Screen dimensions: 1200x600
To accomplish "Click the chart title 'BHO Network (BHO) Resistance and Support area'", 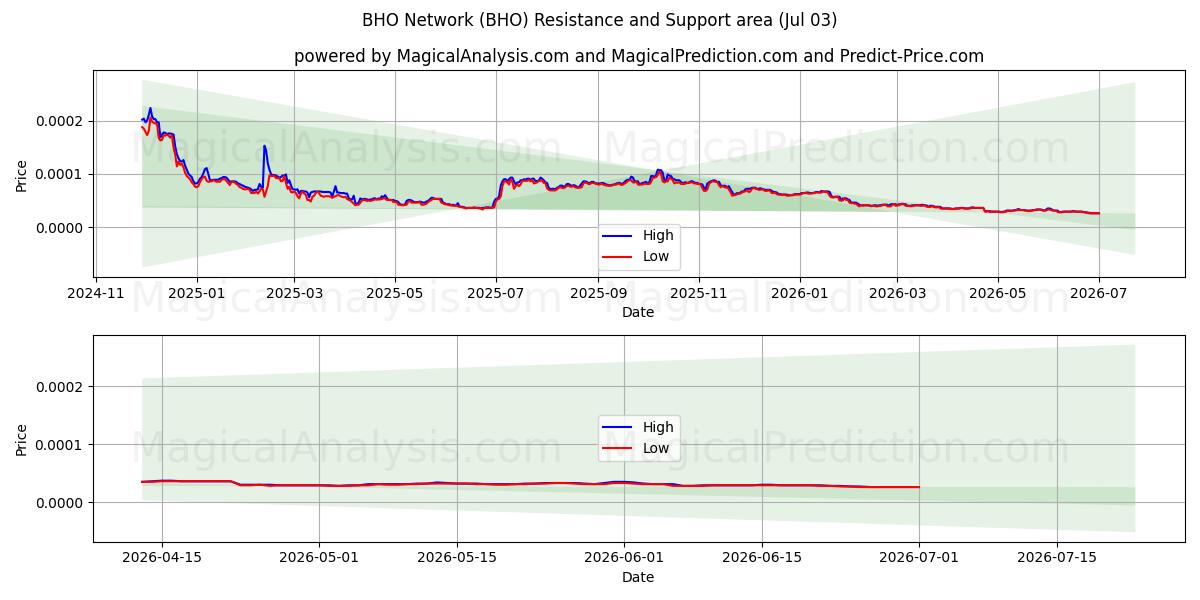I will (x=601, y=20).
